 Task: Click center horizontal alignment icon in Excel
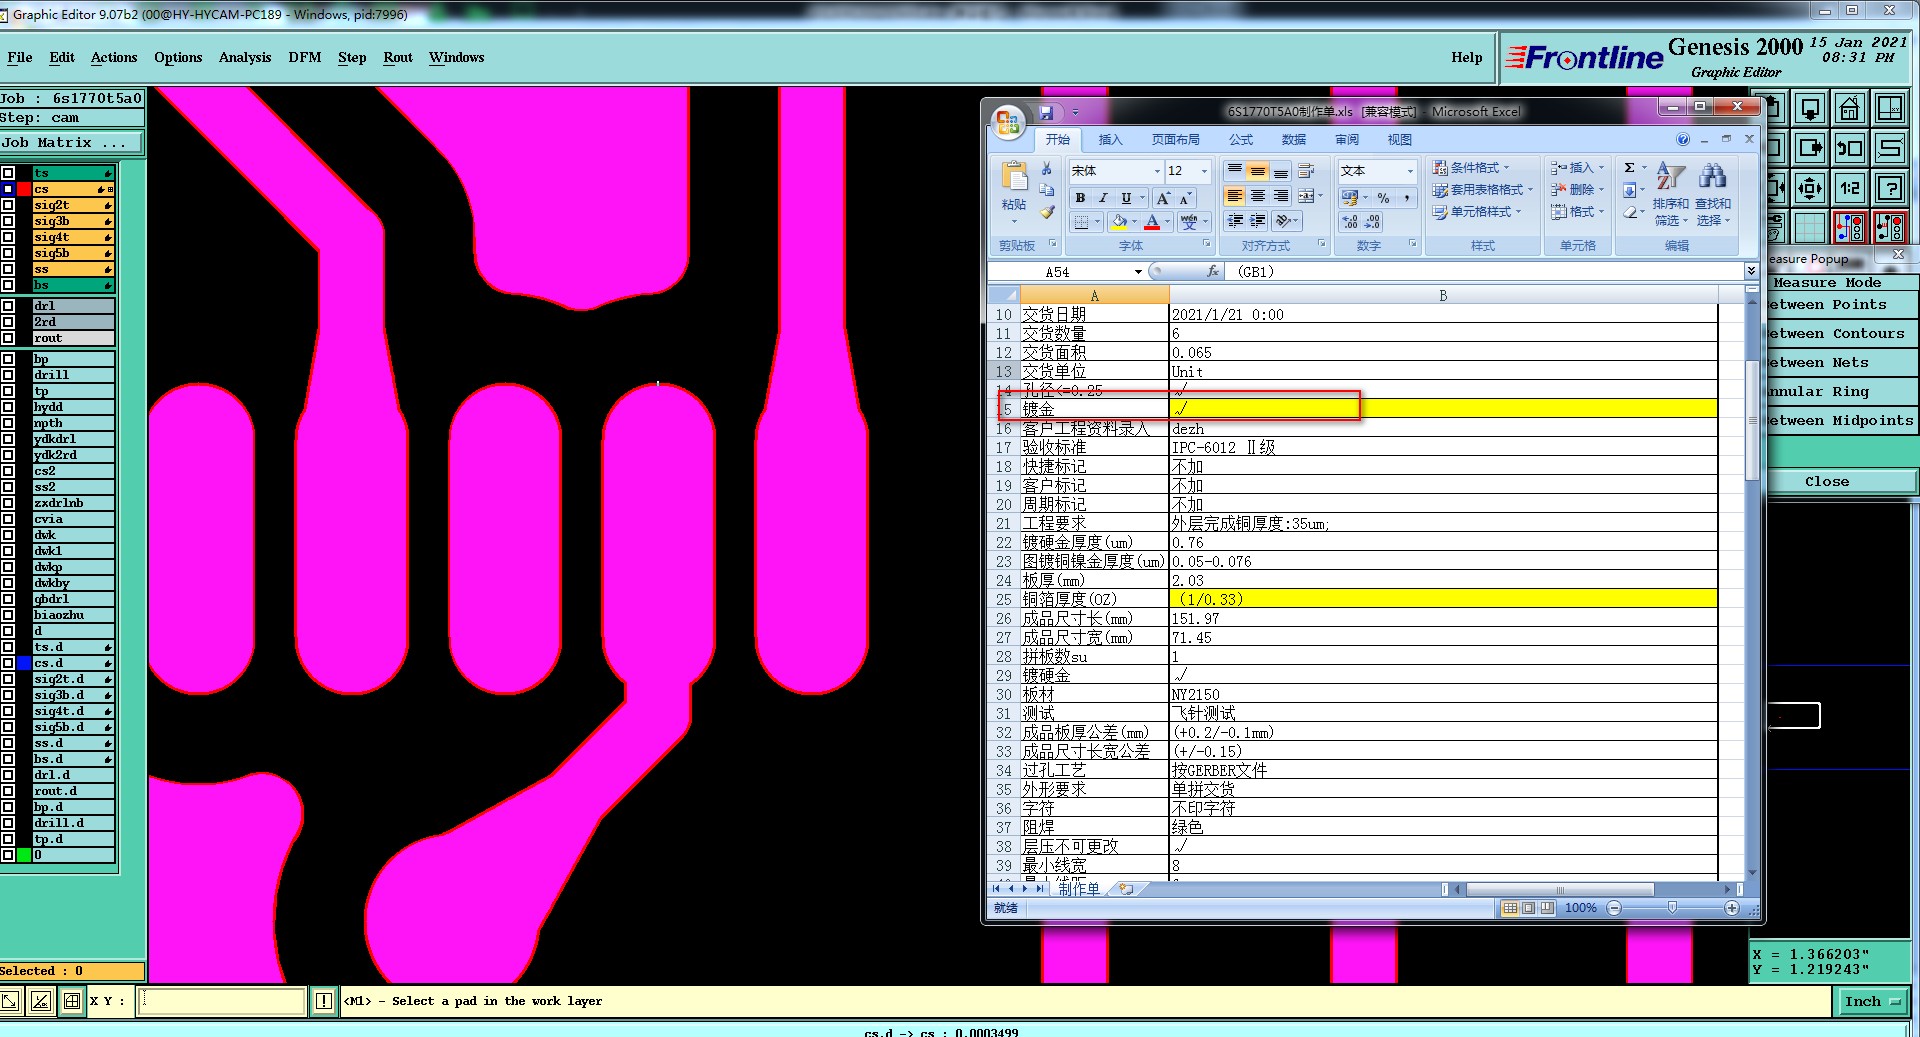point(1258,196)
